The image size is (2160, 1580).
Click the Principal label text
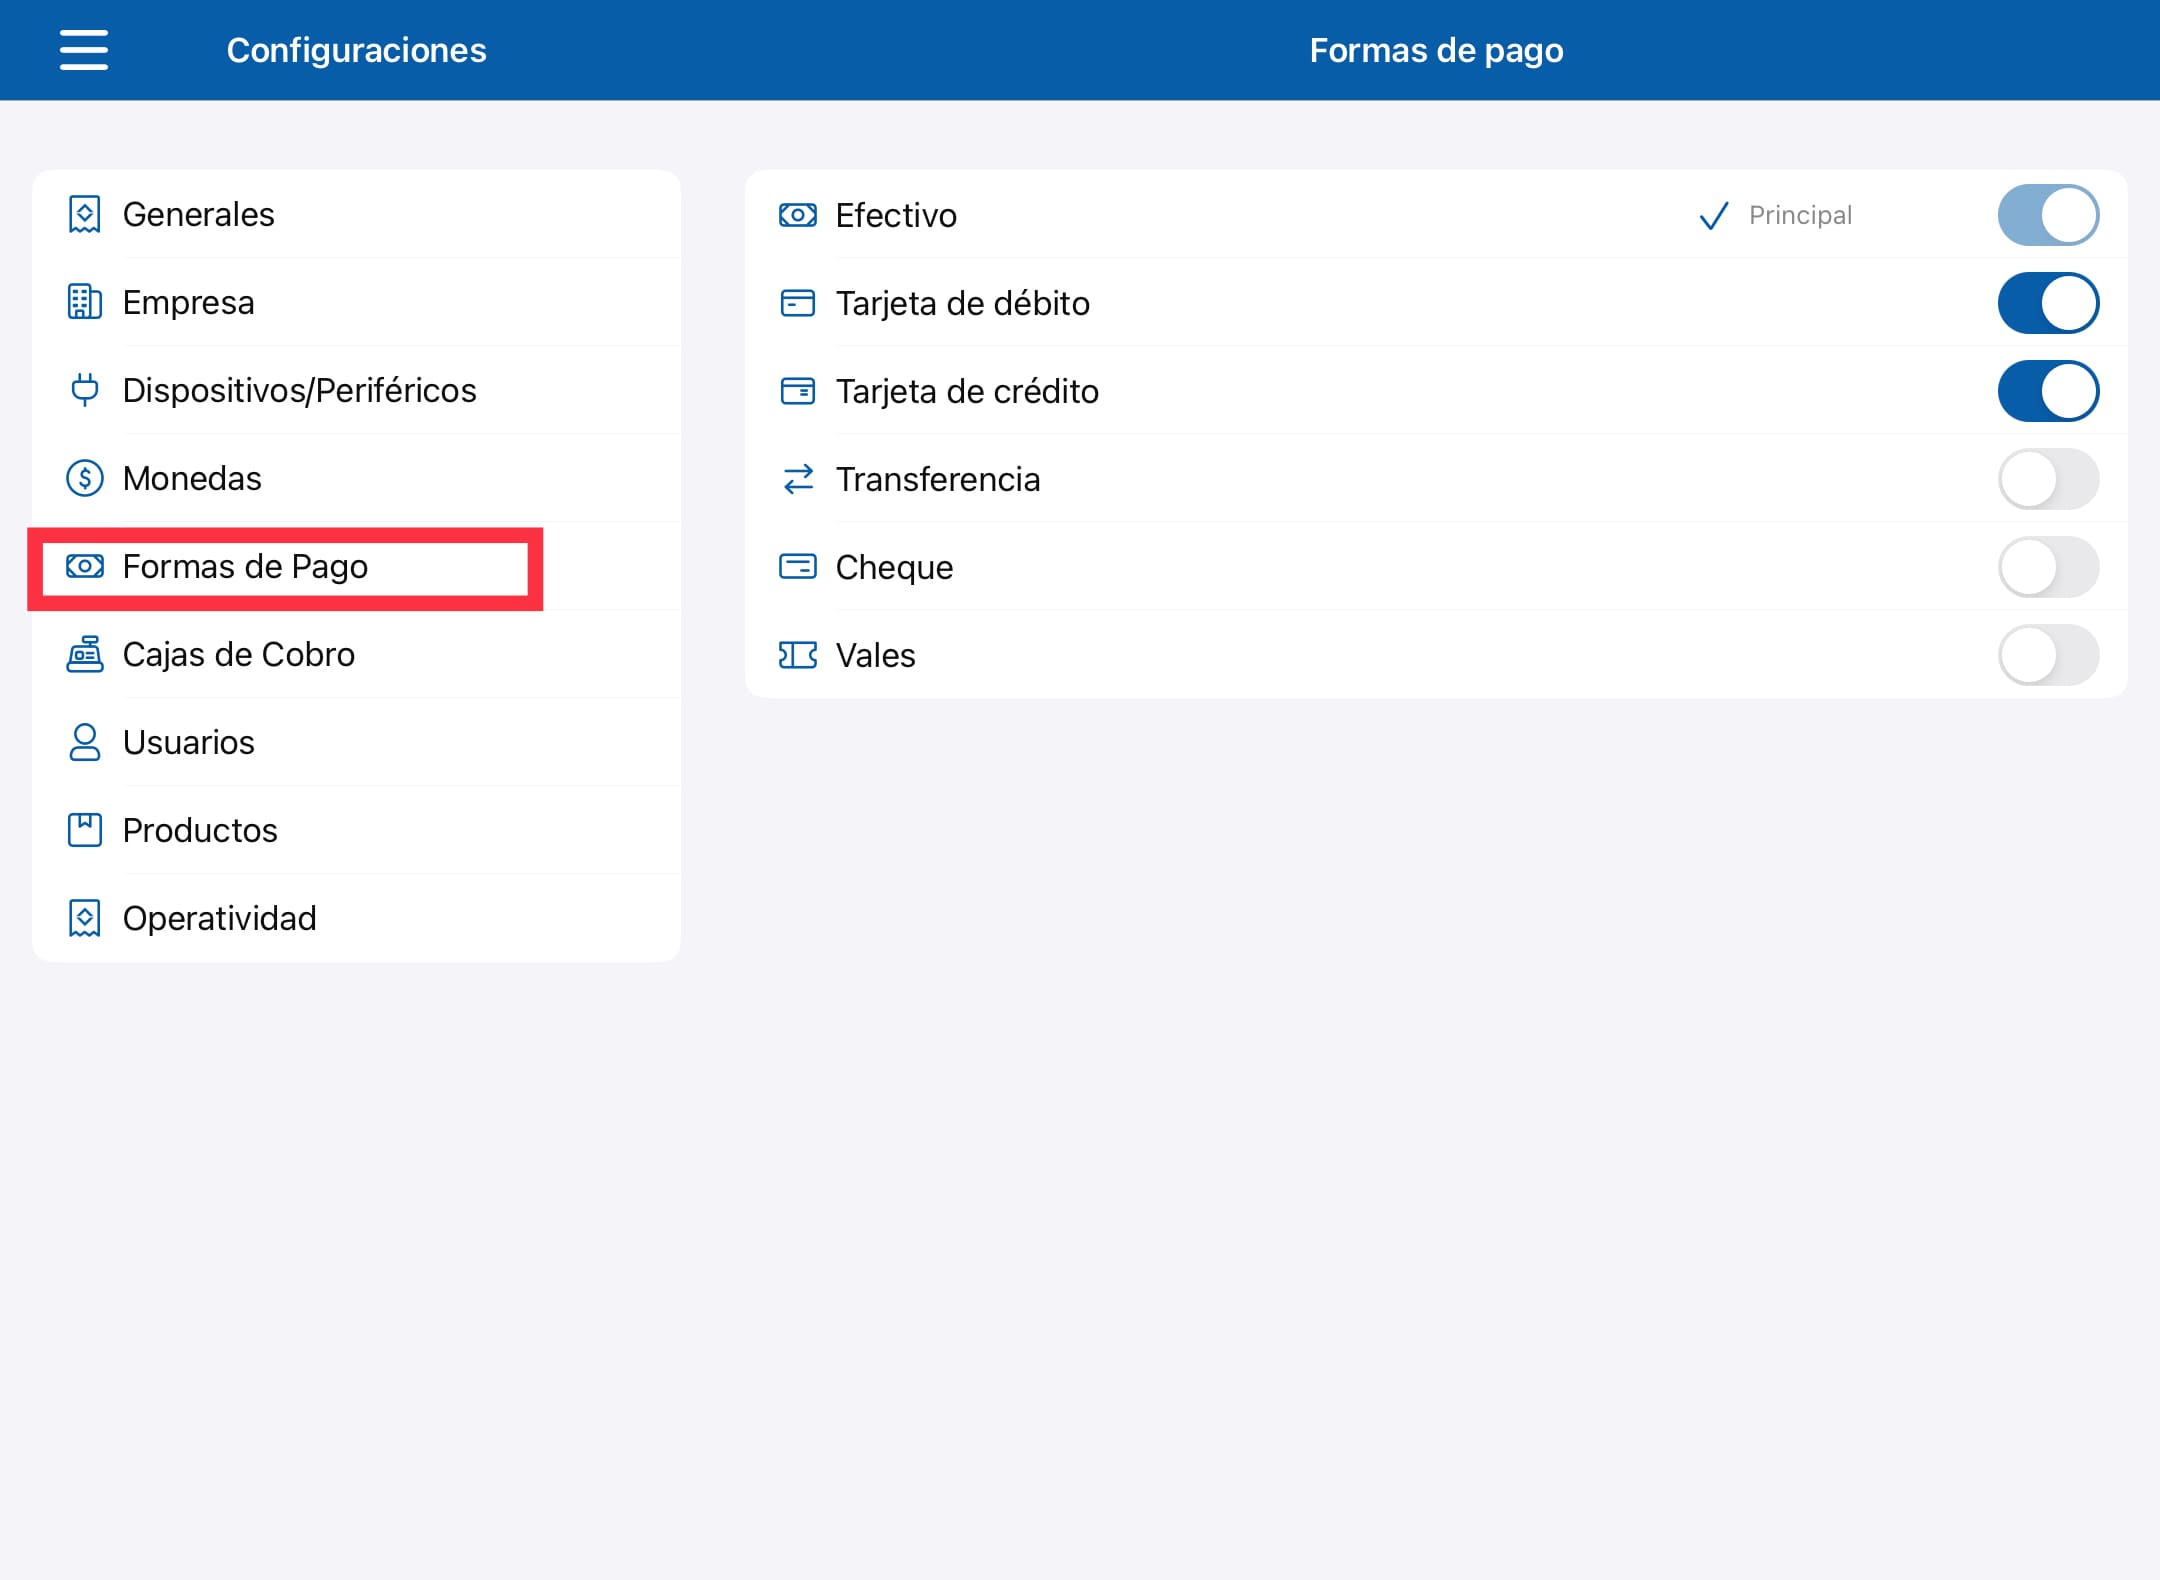[x=1800, y=215]
